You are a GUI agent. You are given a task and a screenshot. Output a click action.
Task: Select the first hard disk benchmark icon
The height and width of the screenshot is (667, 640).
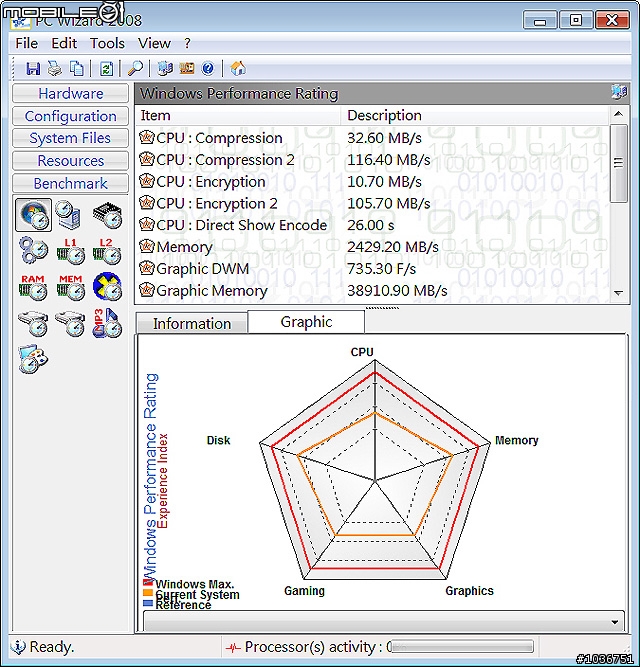[x=33, y=324]
